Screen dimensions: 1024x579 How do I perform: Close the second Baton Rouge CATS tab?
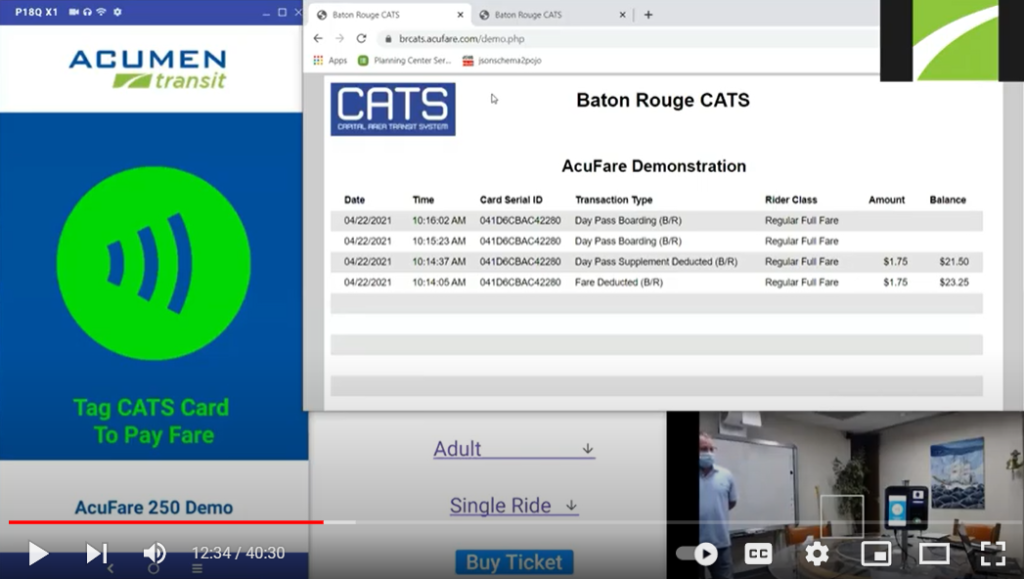pyautogui.click(x=622, y=14)
